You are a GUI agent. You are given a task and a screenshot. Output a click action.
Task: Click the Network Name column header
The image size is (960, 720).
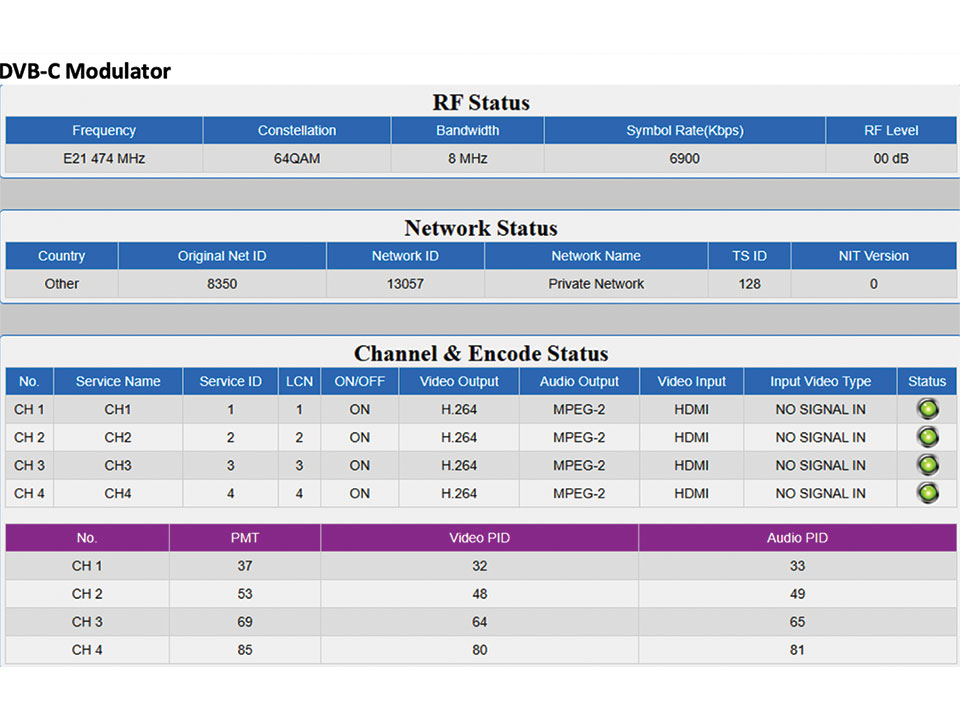[x=596, y=256]
